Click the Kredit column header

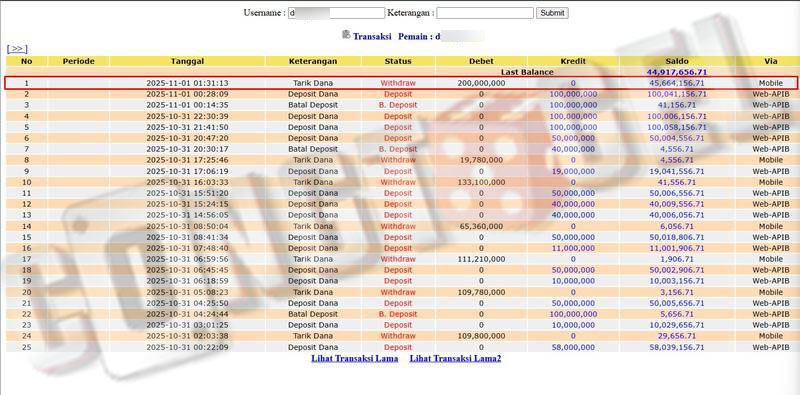pyautogui.click(x=573, y=61)
